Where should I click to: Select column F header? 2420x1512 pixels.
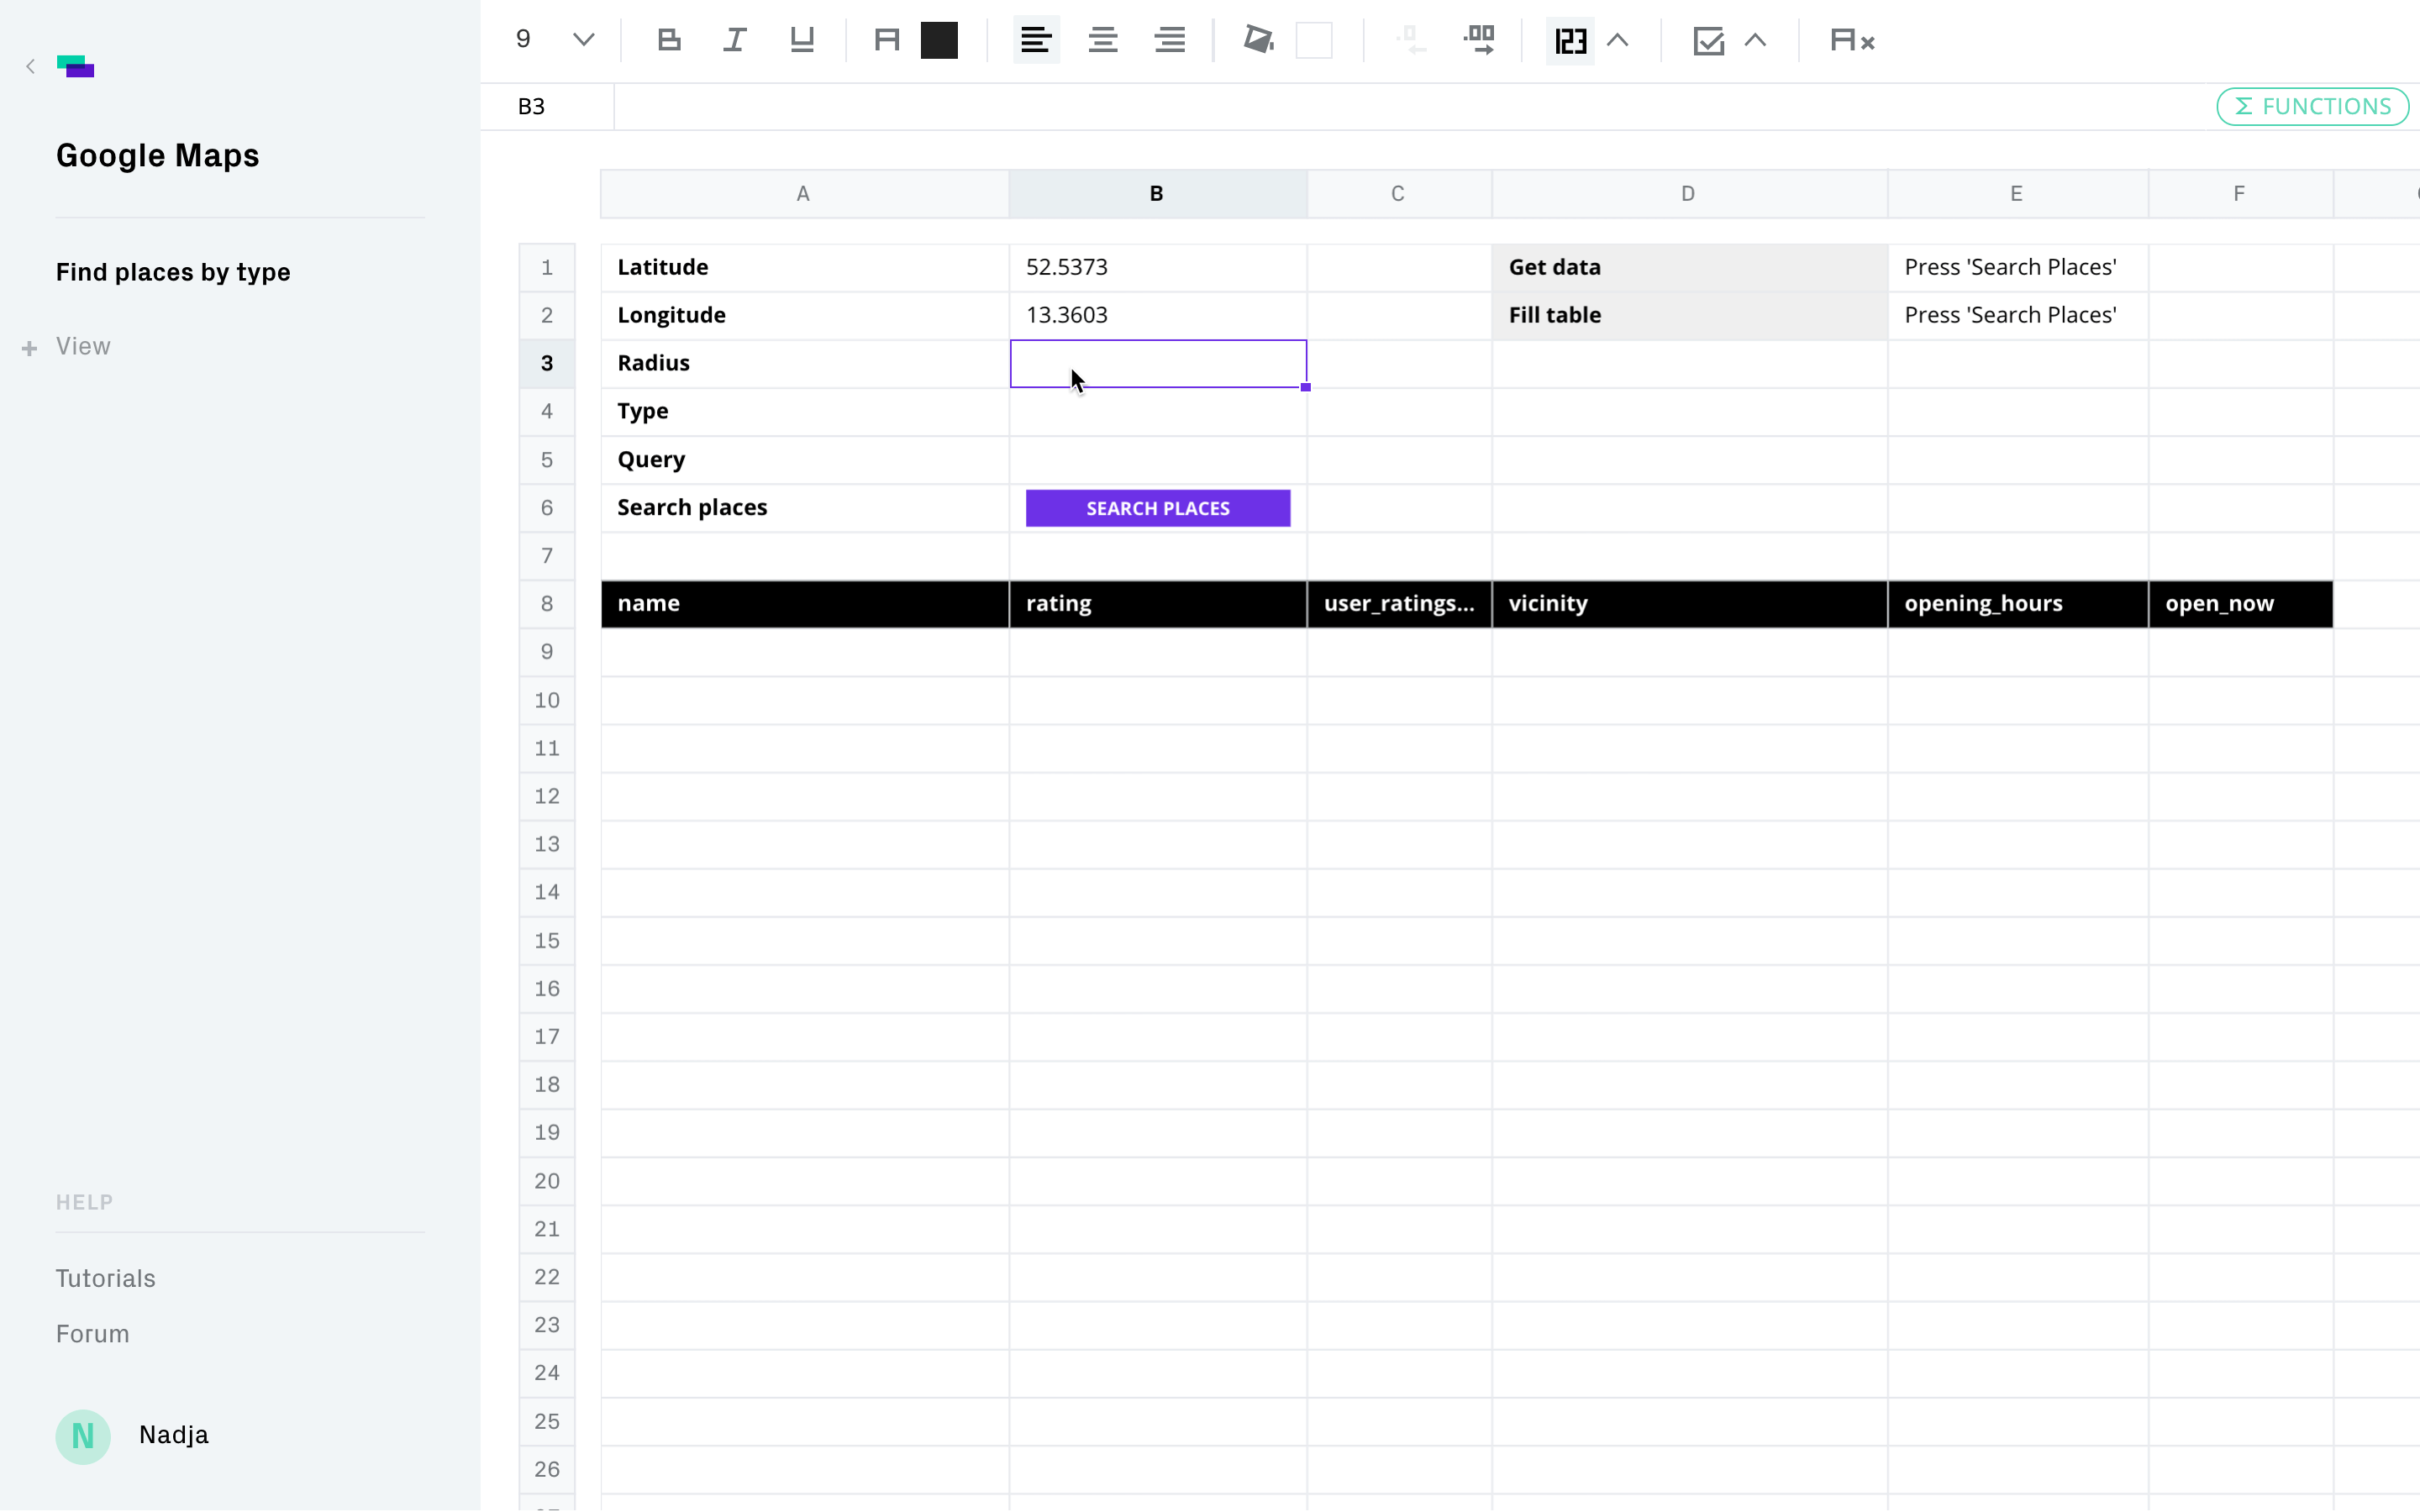pyautogui.click(x=2240, y=194)
